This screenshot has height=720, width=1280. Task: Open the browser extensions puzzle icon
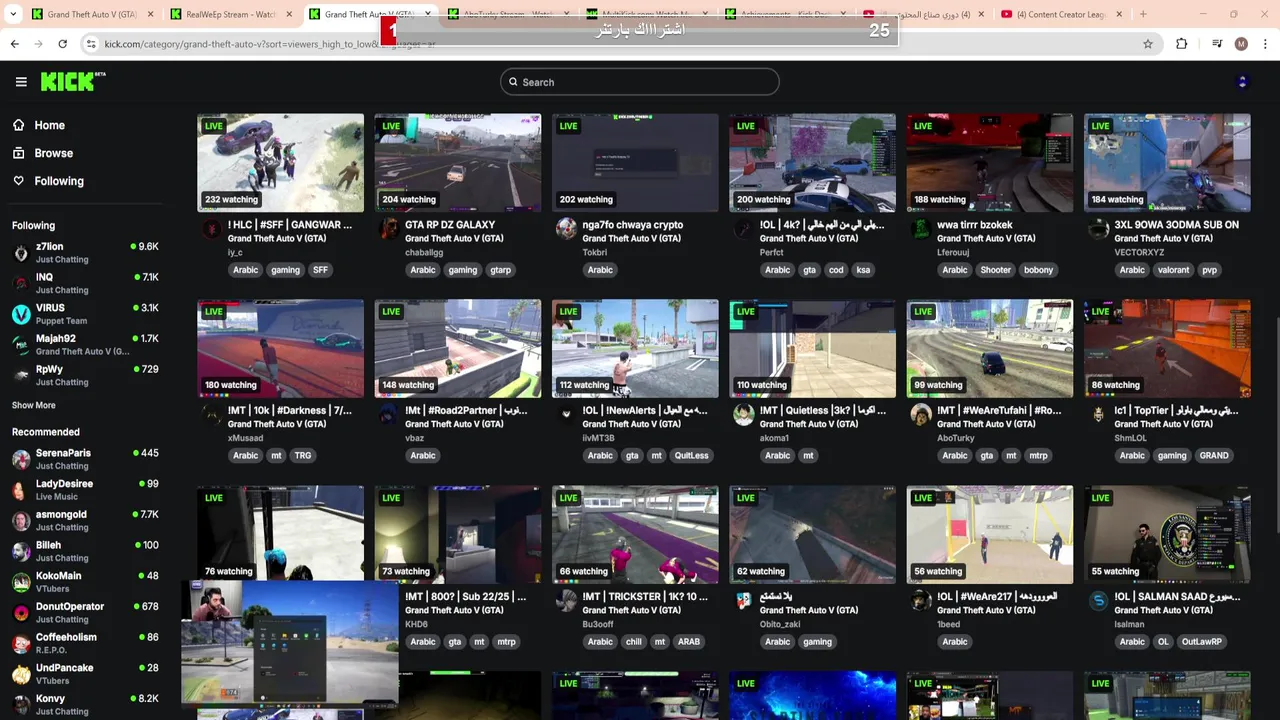(1182, 44)
